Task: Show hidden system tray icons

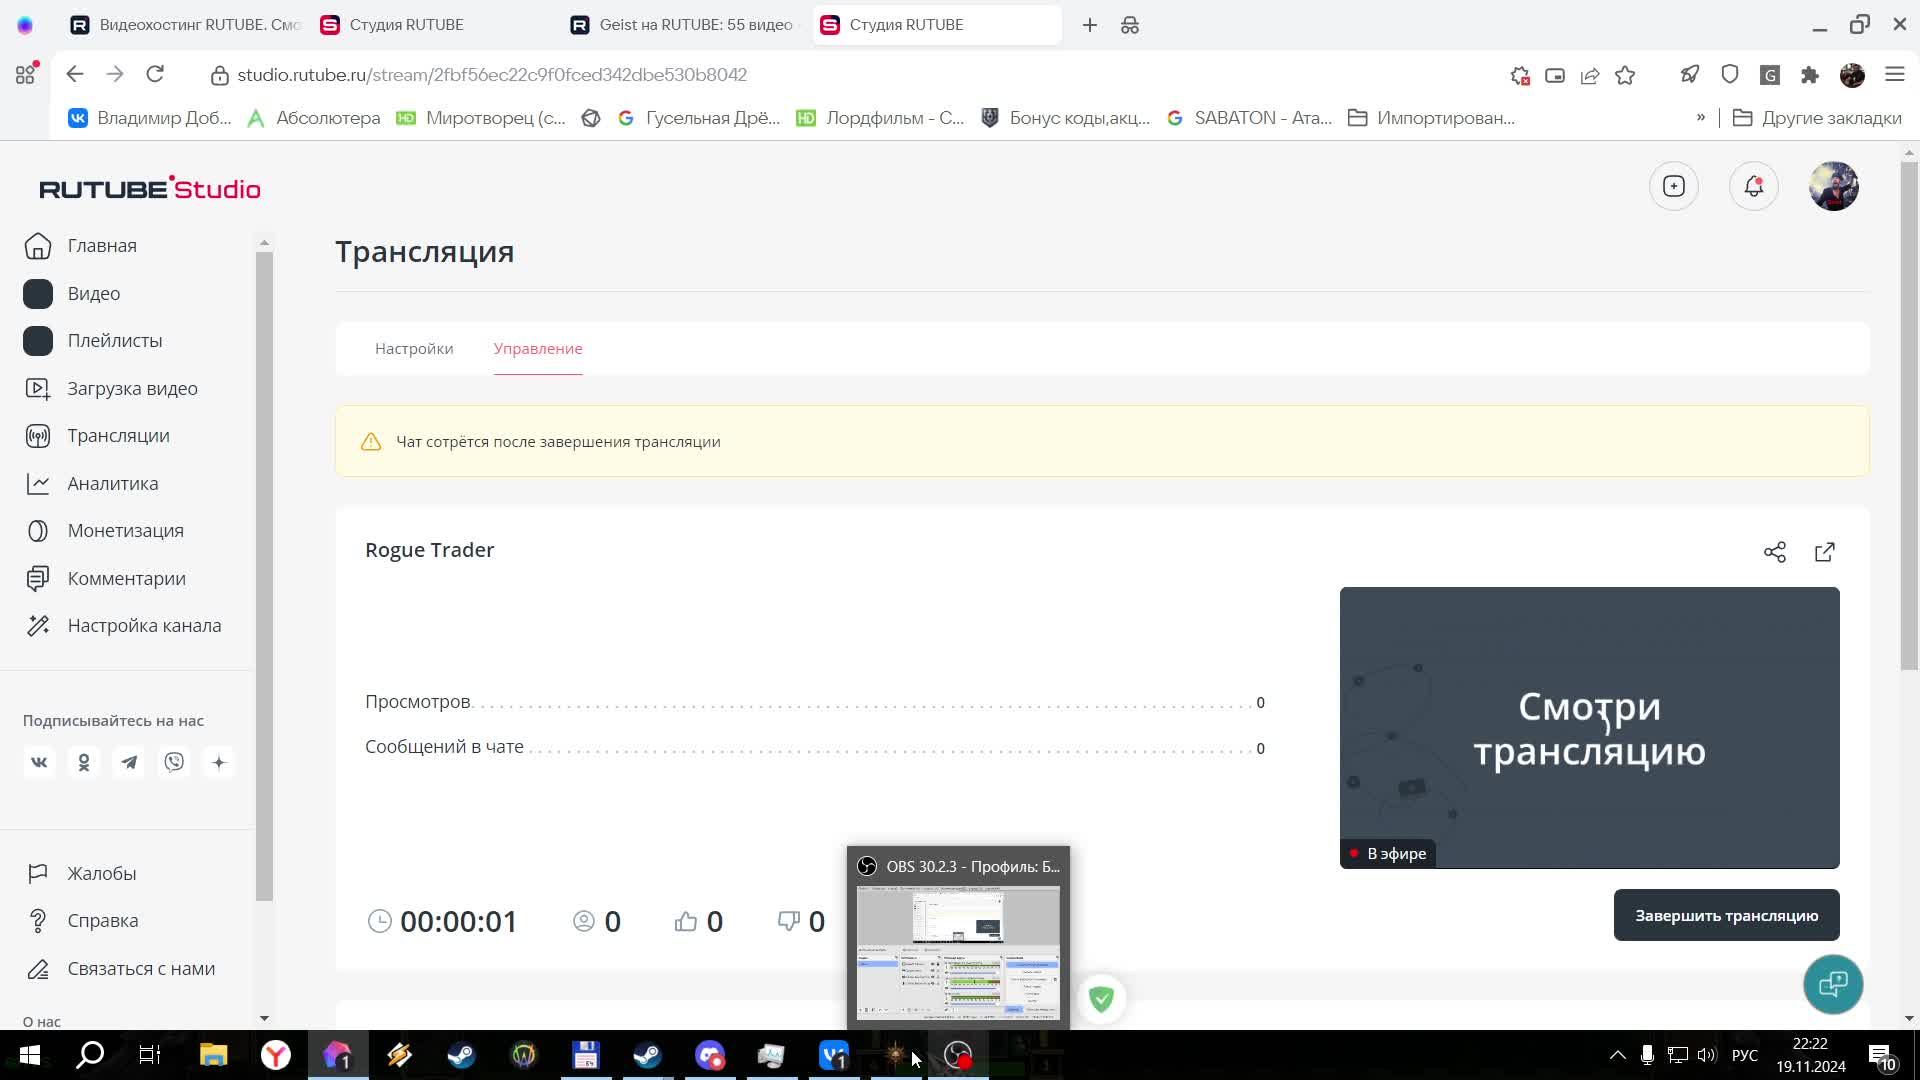Action: (x=1617, y=1055)
